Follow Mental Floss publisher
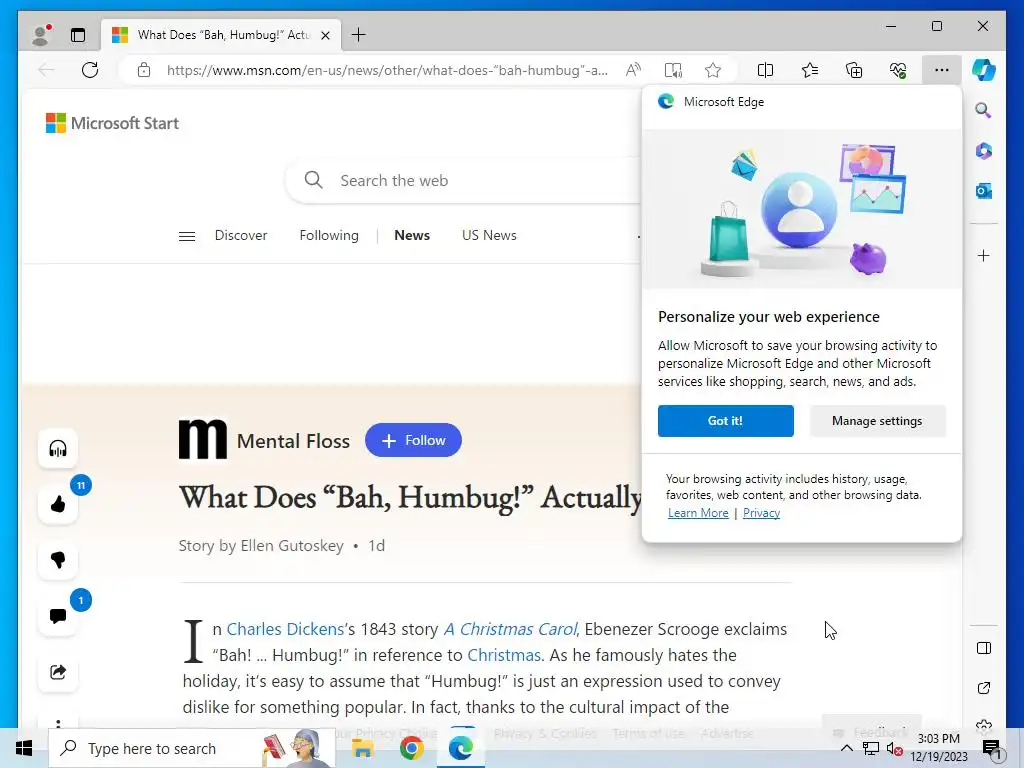 pos(413,440)
